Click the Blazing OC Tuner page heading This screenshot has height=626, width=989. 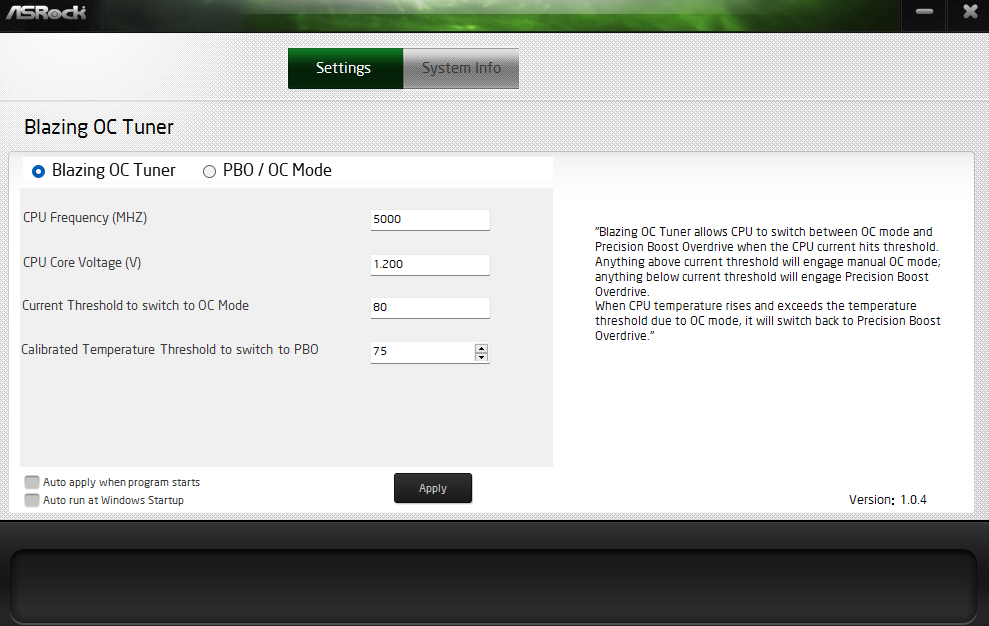pos(99,128)
